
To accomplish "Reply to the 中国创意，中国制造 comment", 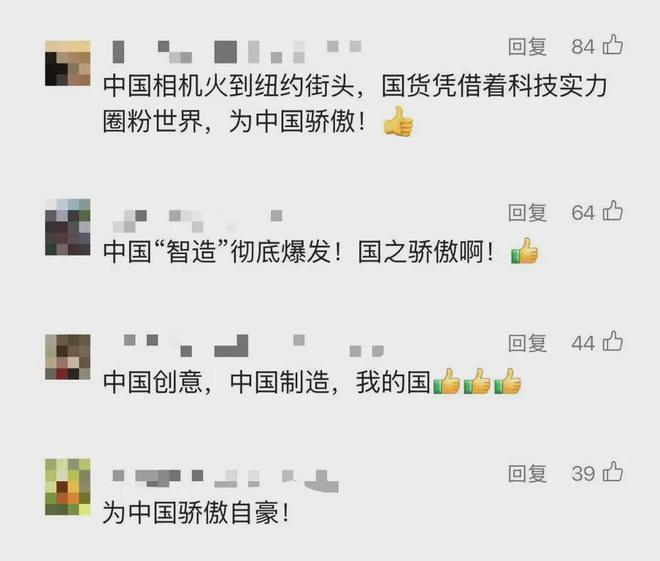I will click(527, 343).
